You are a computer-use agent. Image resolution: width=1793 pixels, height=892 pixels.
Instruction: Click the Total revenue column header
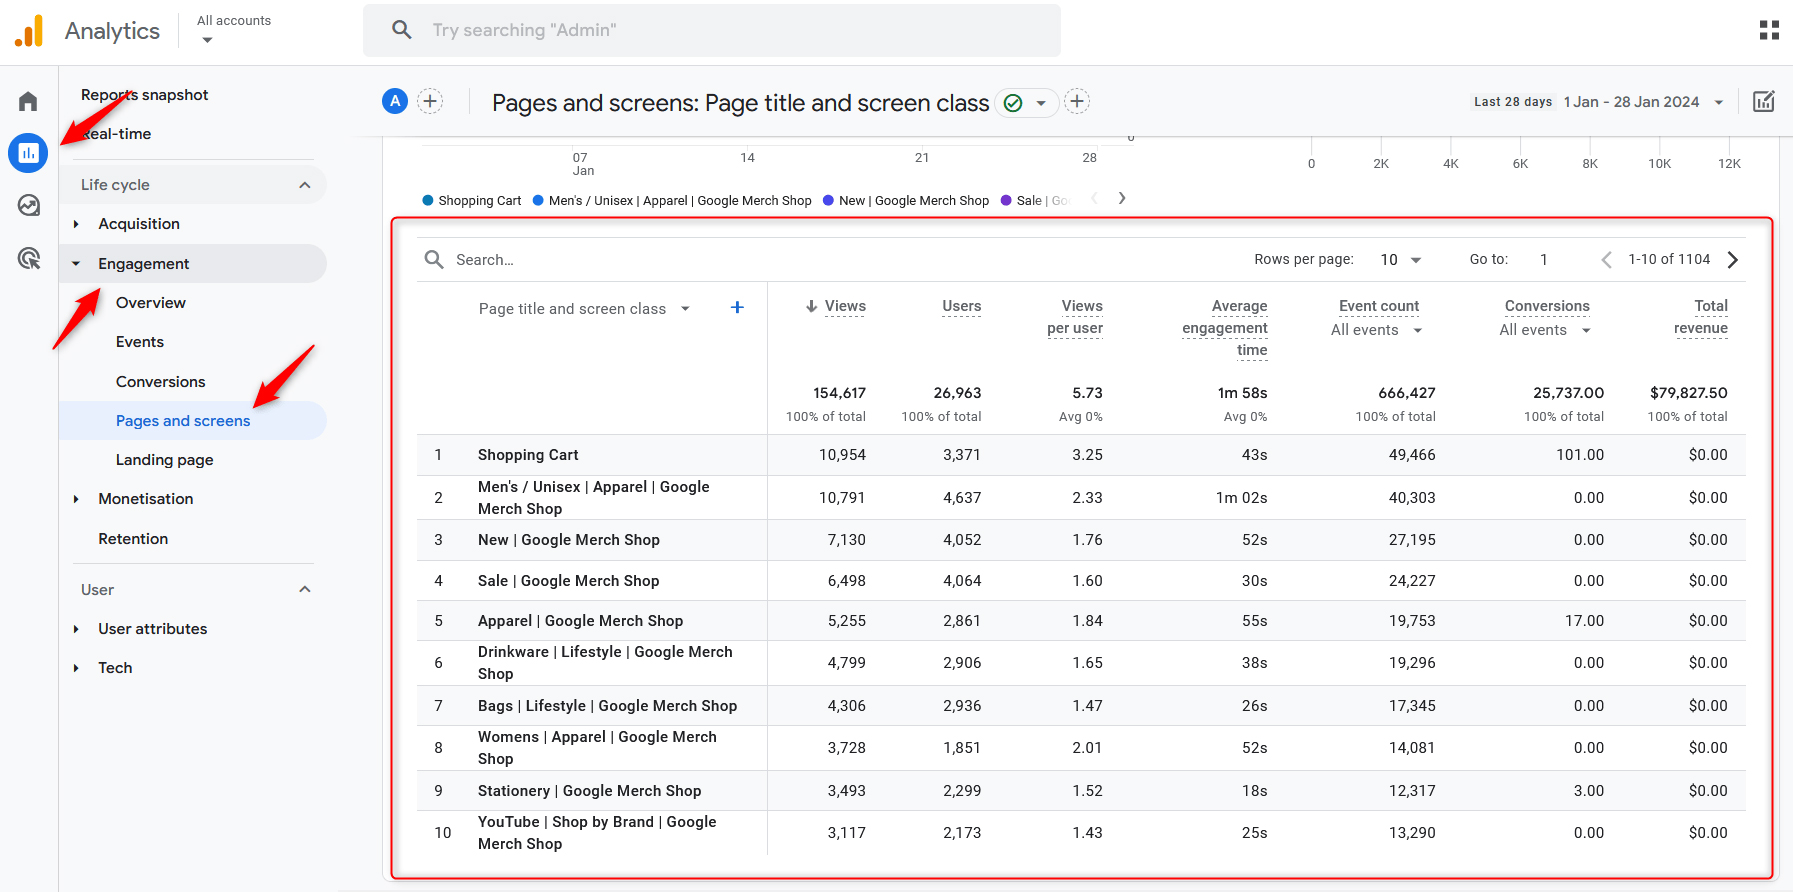point(1701,317)
